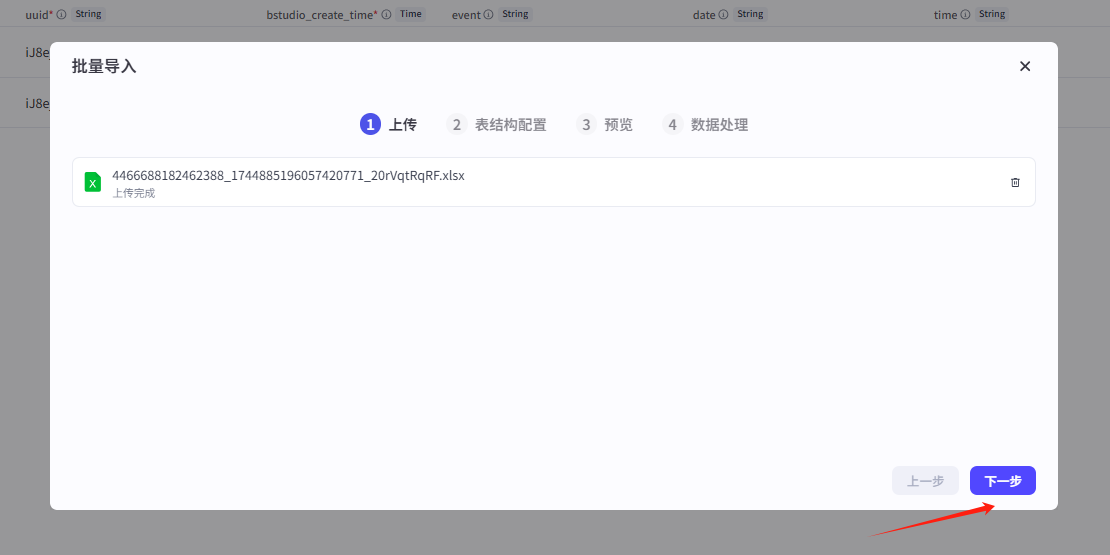Click the String type tag beside event

pyautogui.click(x=515, y=15)
